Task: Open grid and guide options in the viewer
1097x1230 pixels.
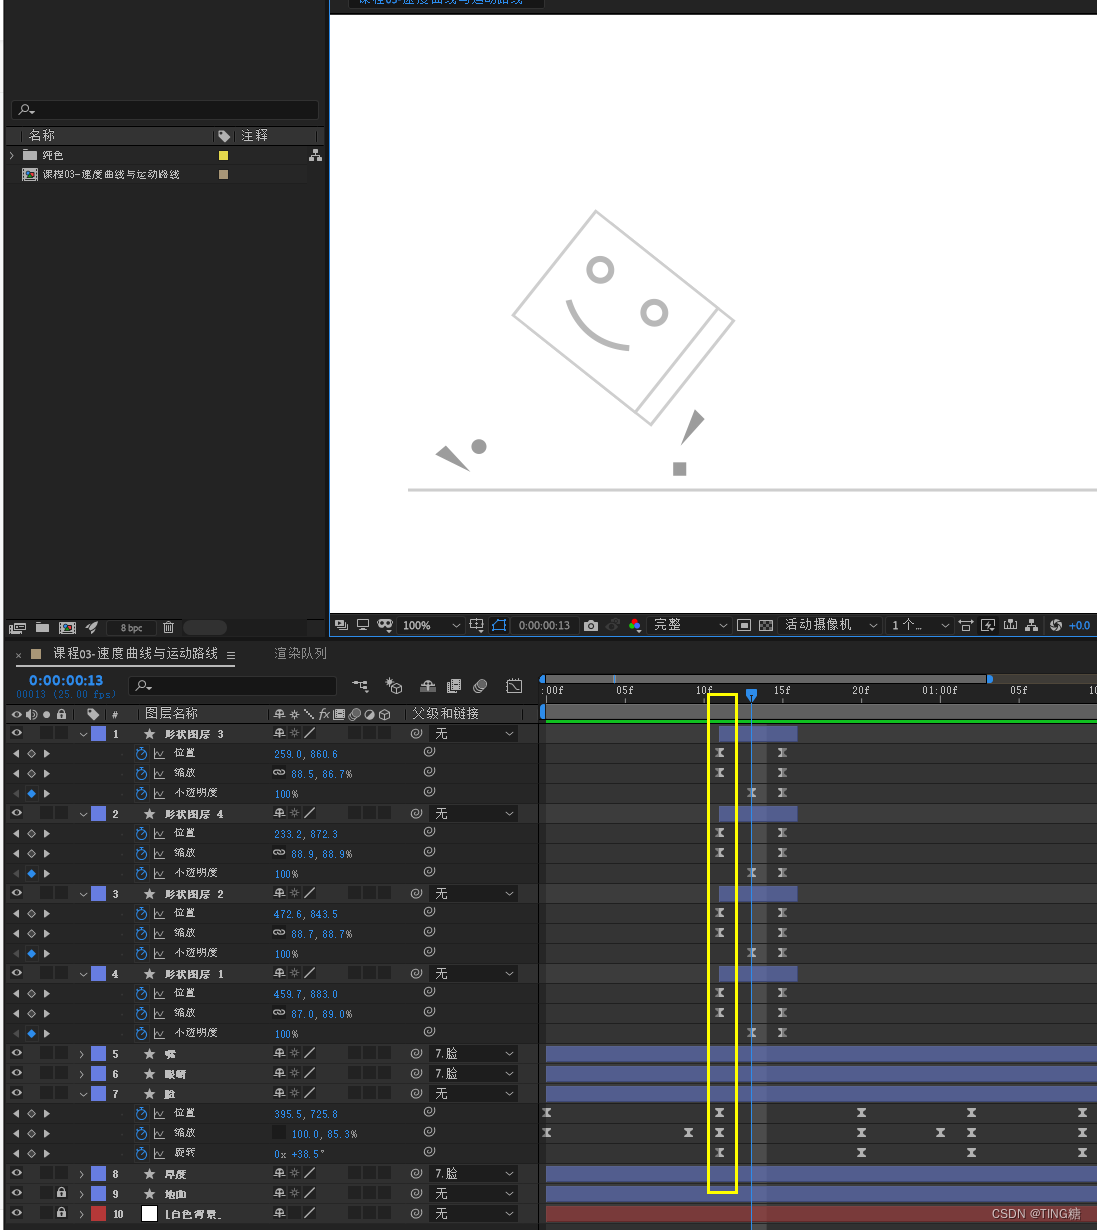Action: (x=477, y=625)
